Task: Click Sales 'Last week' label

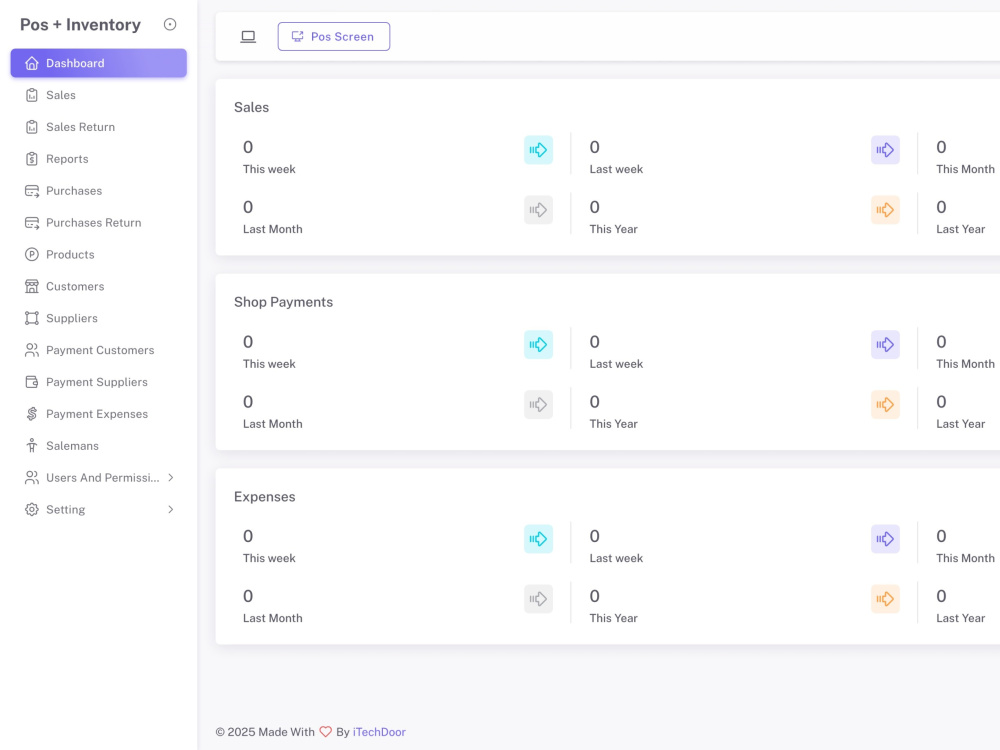Action: (x=616, y=169)
